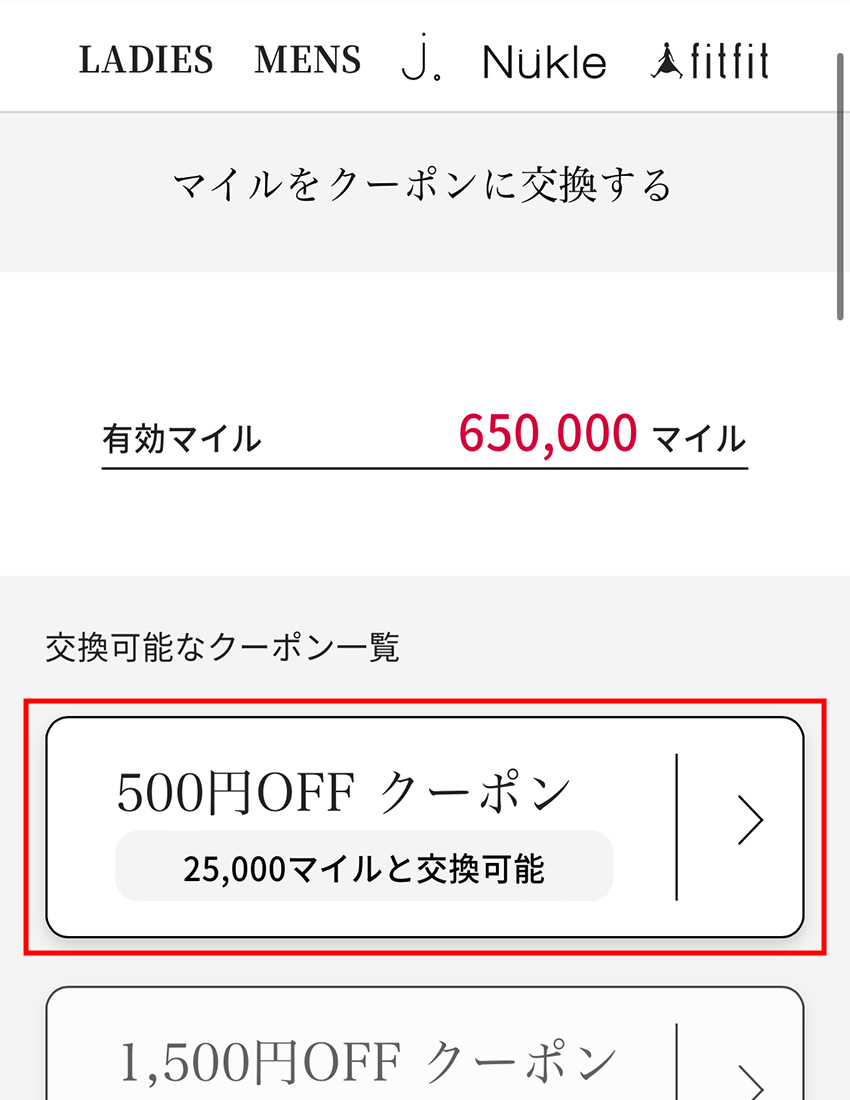Click the 有効マイル label
This screenshot has width=850, height=1100.
[x=182, y=439]
